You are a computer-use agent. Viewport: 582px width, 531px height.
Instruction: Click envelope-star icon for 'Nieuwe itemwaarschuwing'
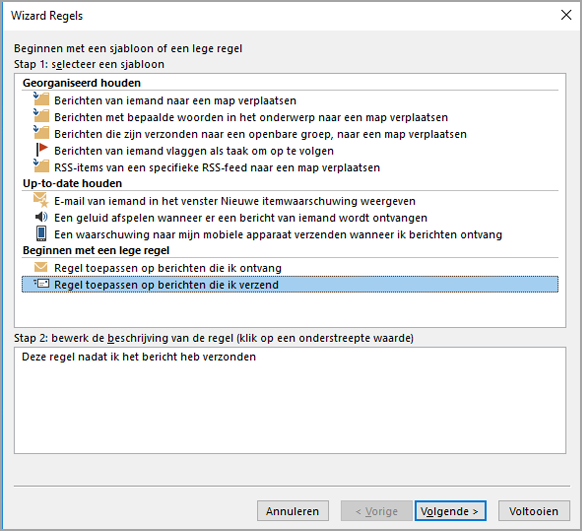pyautogui.click(x=41, y=200)
